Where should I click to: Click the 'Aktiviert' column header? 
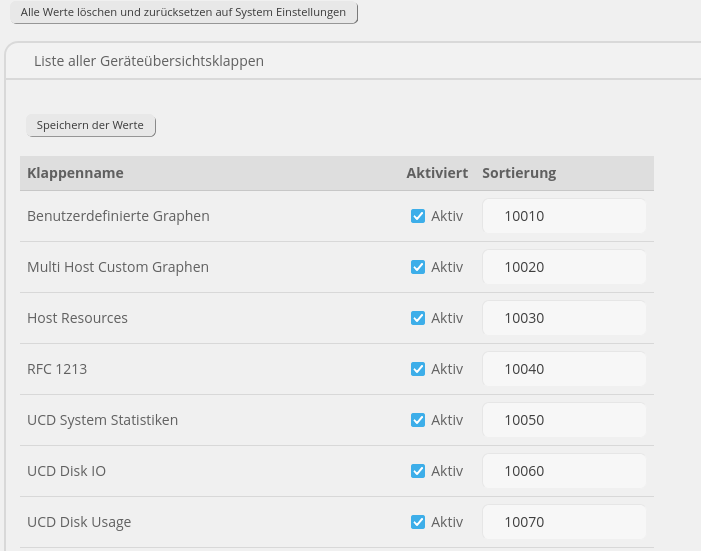[x=437, y=173]
